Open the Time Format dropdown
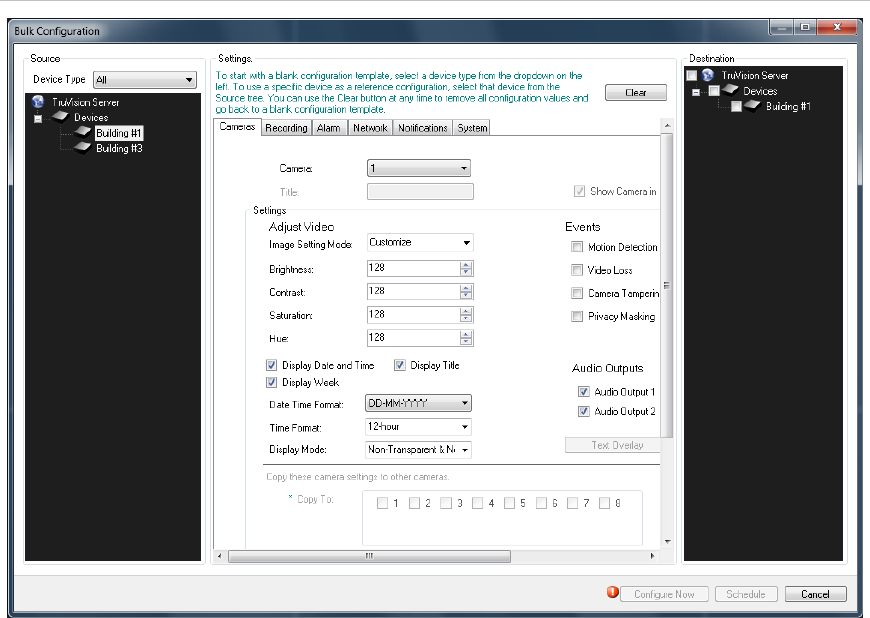 point(418,427)
